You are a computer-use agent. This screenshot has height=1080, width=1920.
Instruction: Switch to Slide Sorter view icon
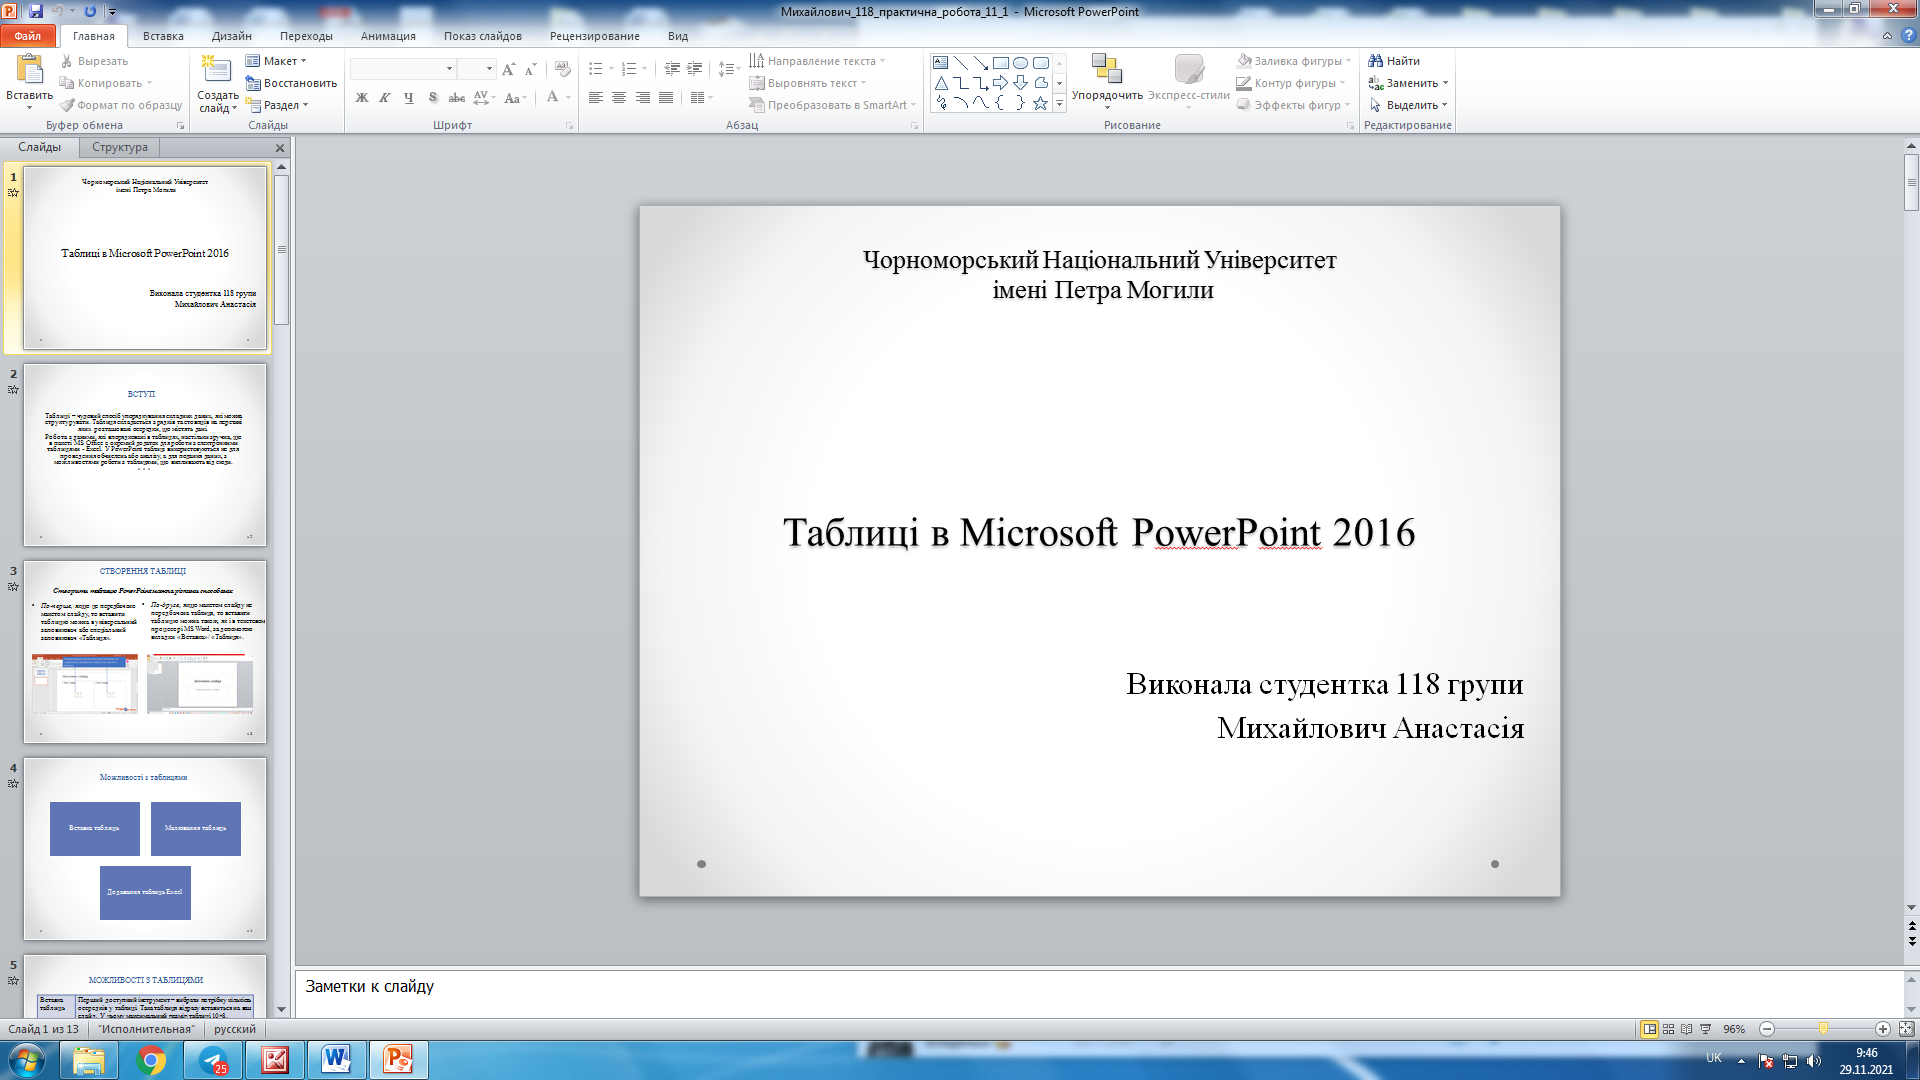click(1668, 1029)
